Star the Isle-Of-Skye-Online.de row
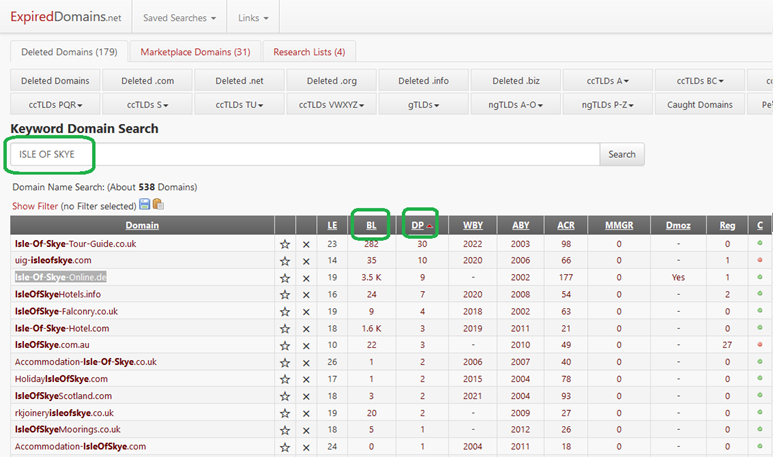773x457 pixels. pyautogui.click(x=284, y=278)
